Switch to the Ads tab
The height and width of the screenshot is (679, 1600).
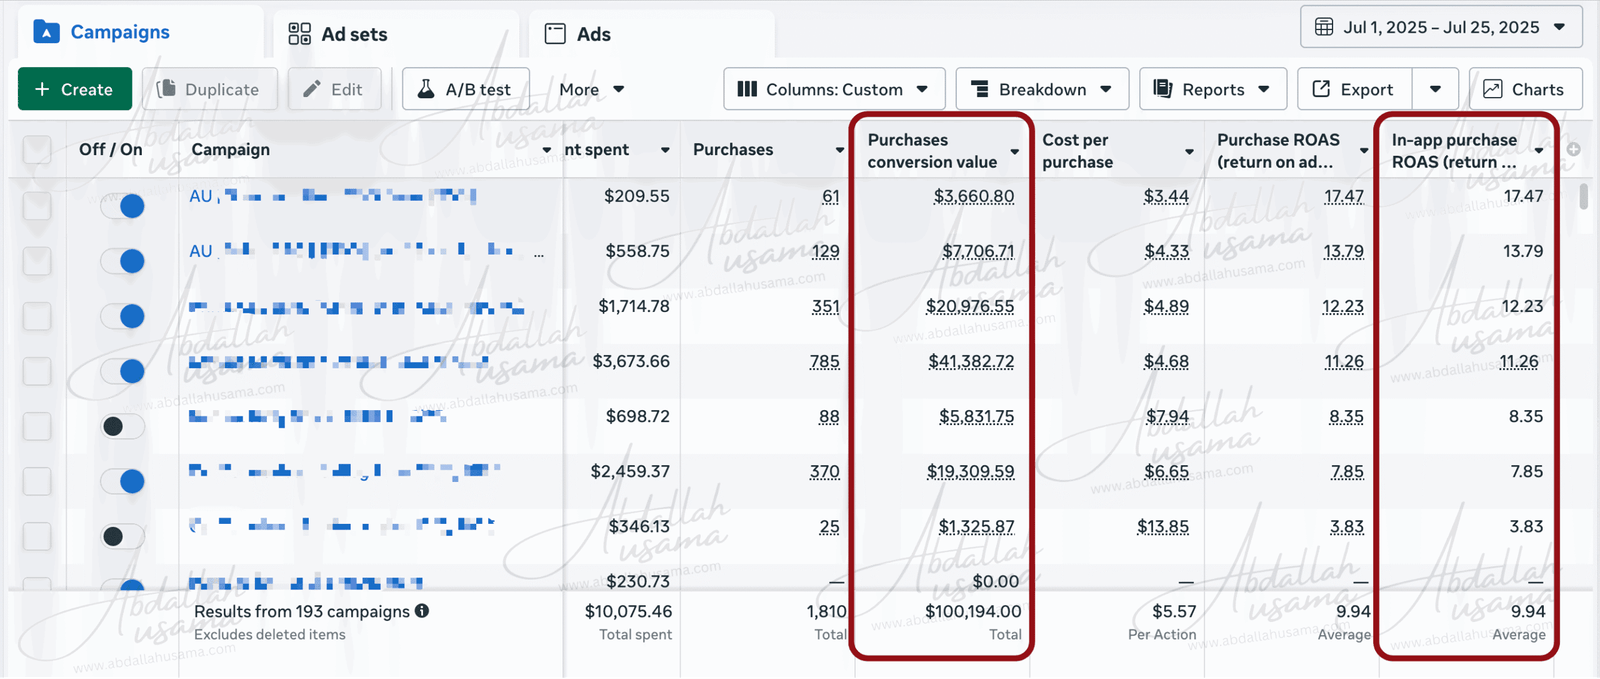[x=578, y=34]
